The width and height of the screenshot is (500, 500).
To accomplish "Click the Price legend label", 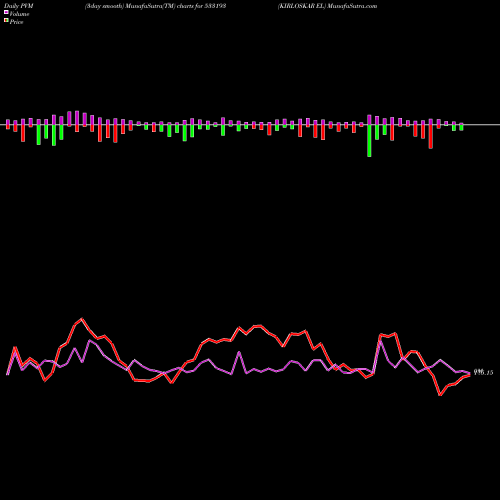I will pos(16,22).
